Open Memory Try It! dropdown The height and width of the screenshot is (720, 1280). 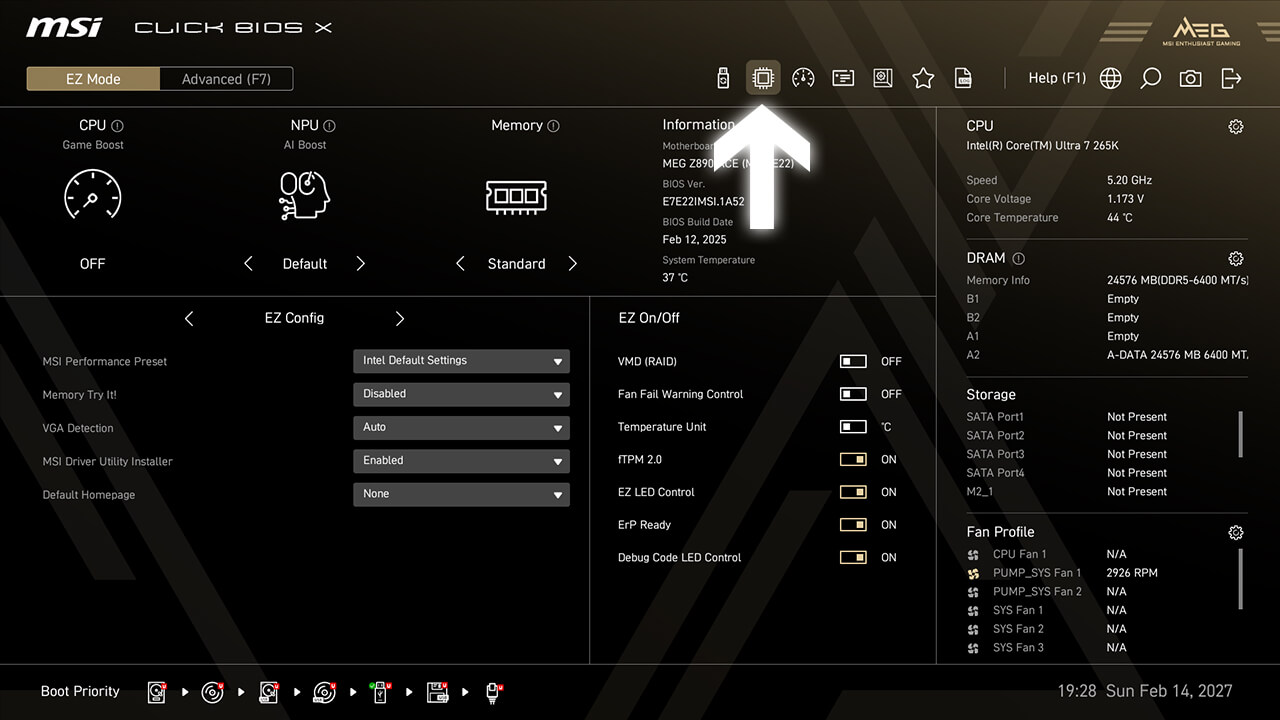pyautogui.click(x=461, y=394)
